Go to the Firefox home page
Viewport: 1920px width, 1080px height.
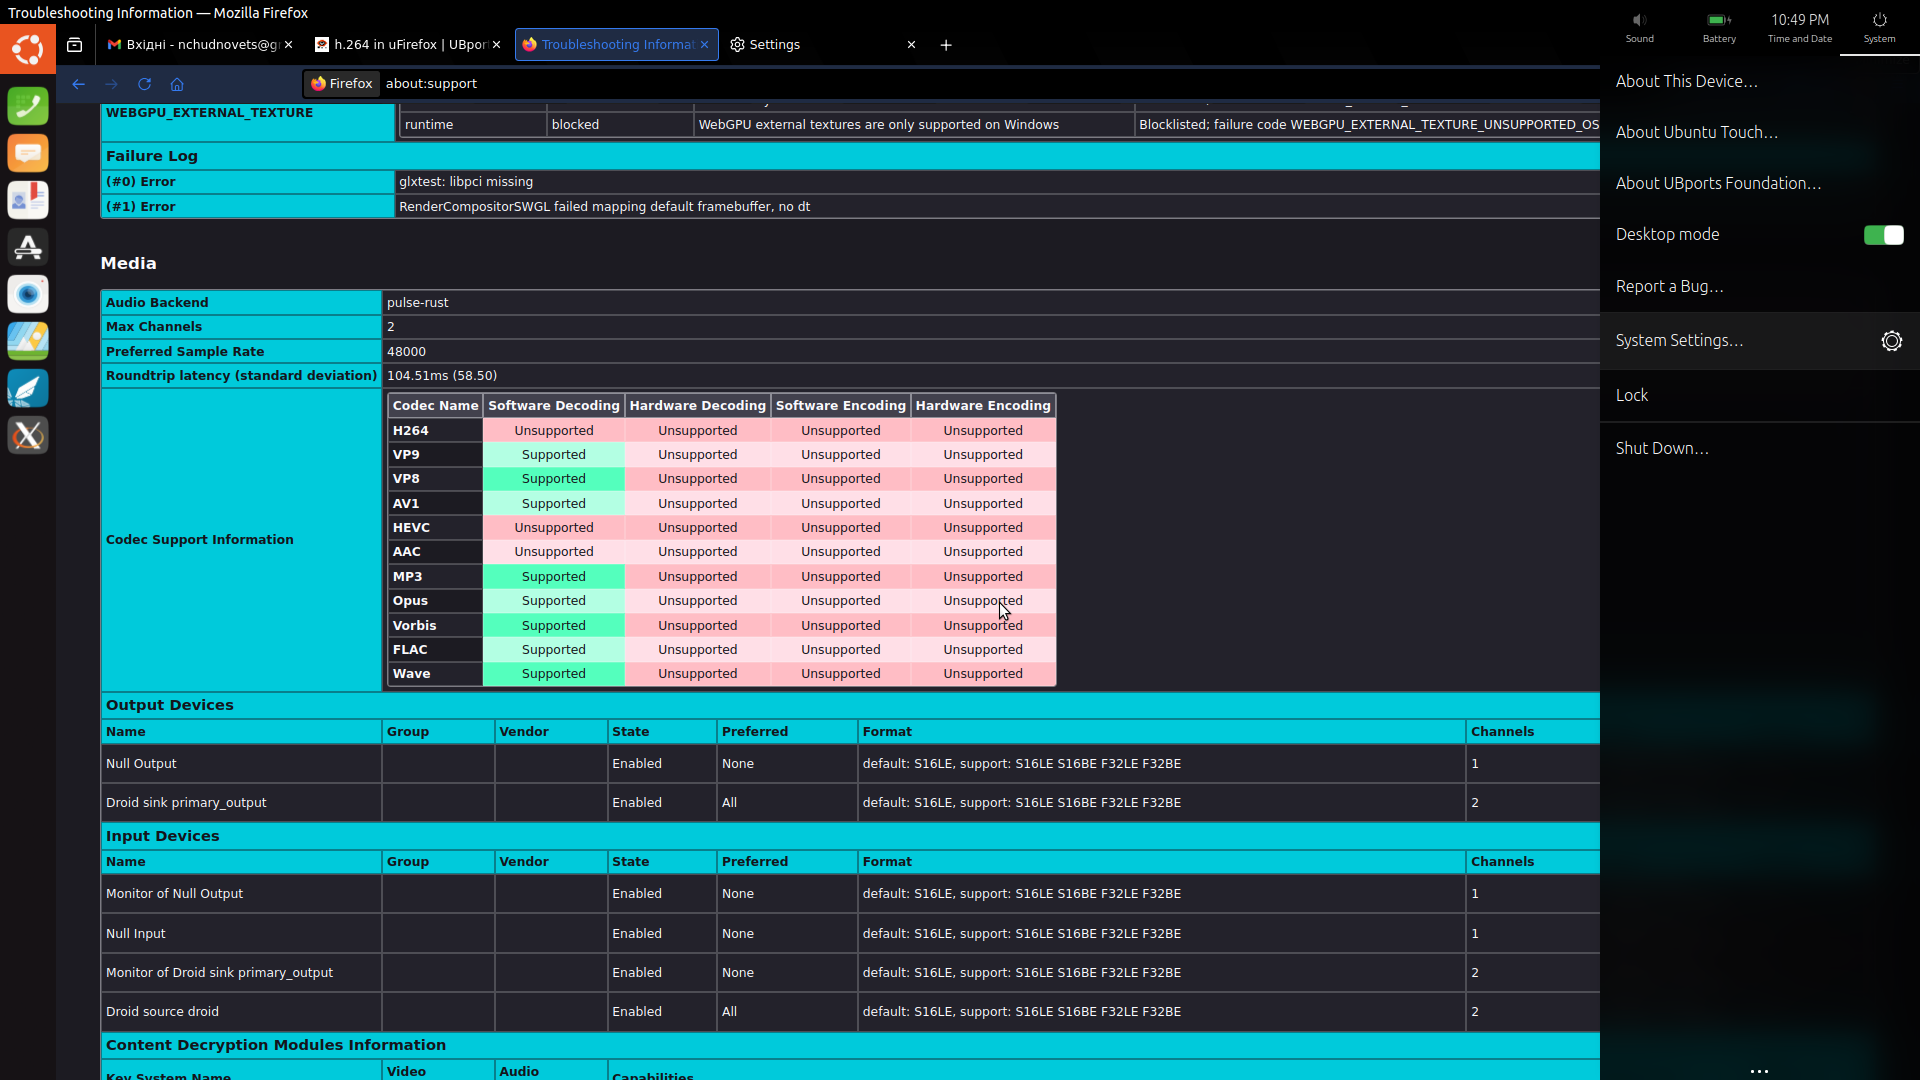point(177,84)
